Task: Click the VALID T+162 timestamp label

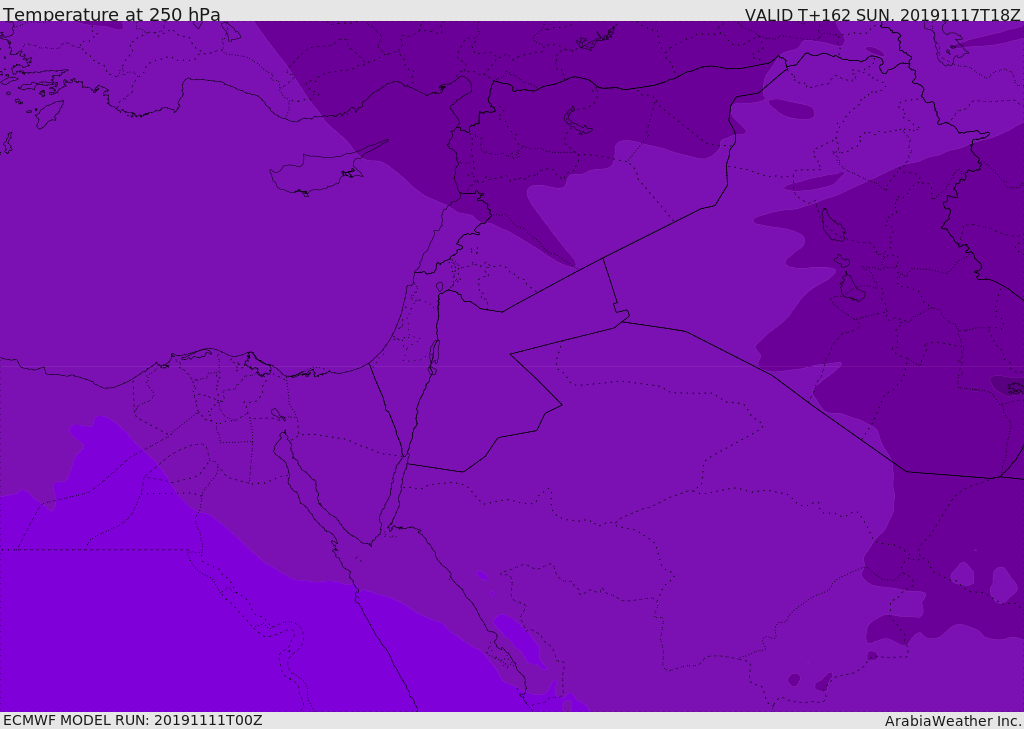Action: point(882,14)
